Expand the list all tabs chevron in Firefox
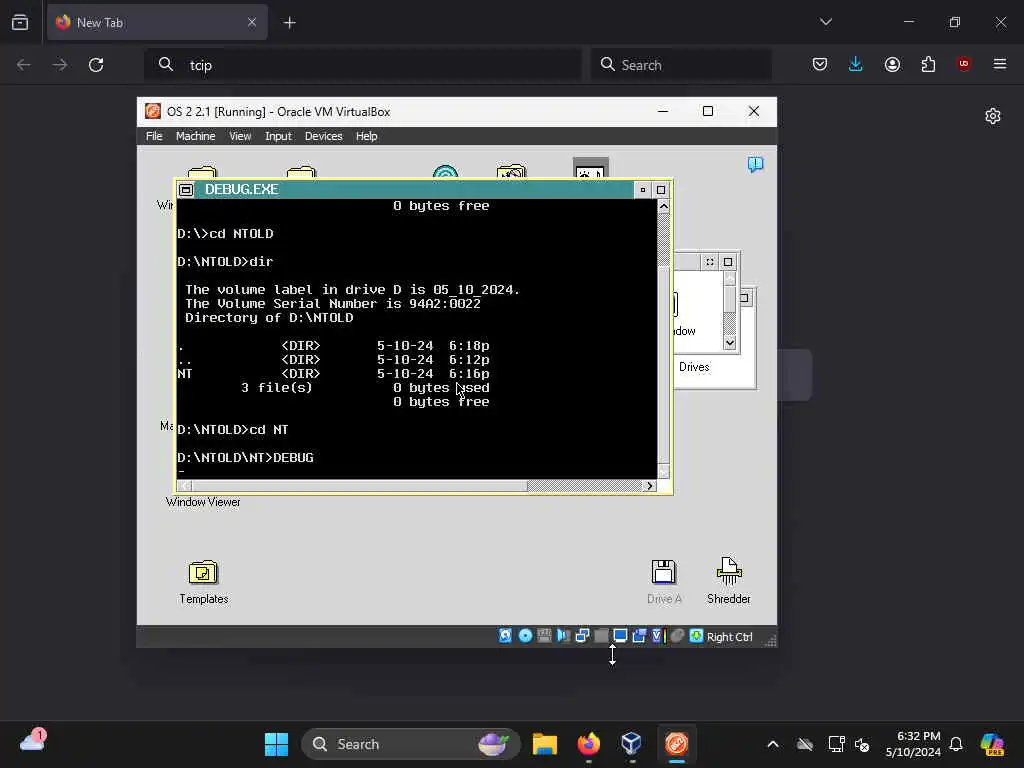This screenshot has height=768, width=1024. (x=825, y=22)
